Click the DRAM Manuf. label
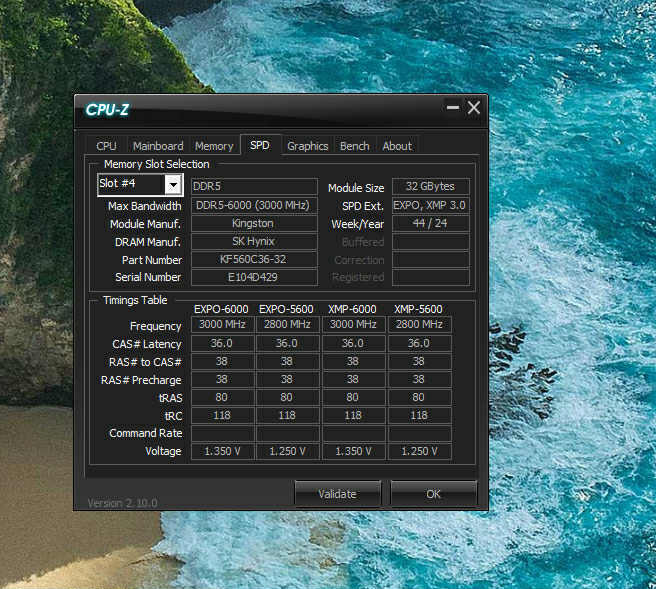 (x=148, y=242)
